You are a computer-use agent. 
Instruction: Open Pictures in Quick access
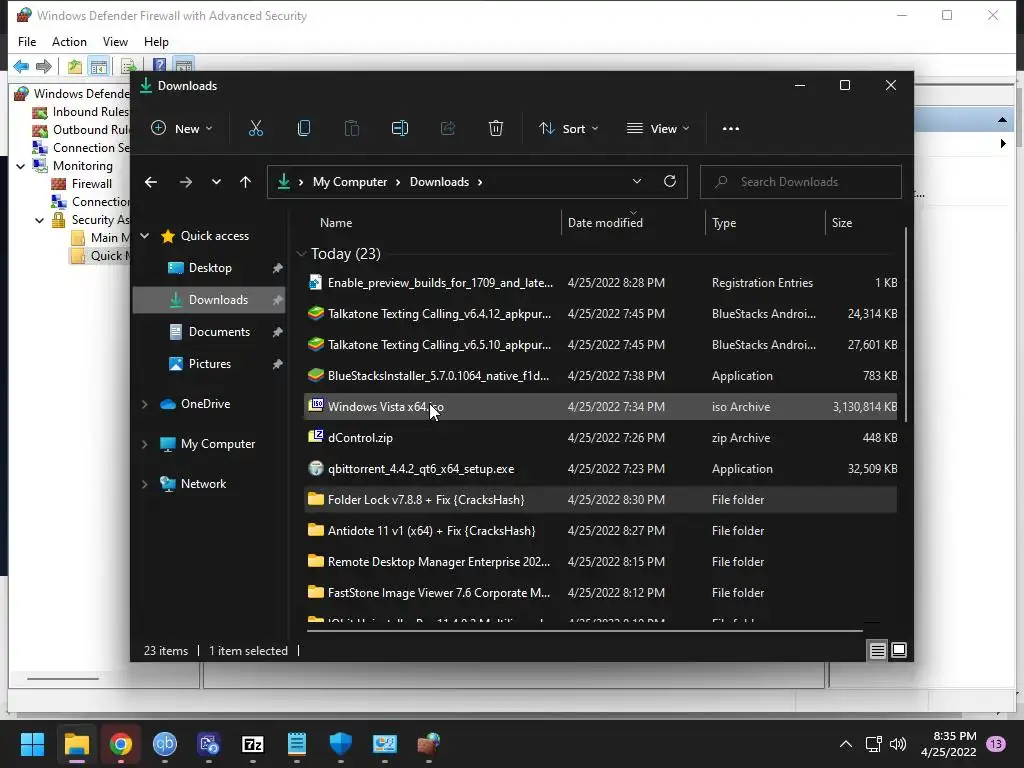point(209,364)
